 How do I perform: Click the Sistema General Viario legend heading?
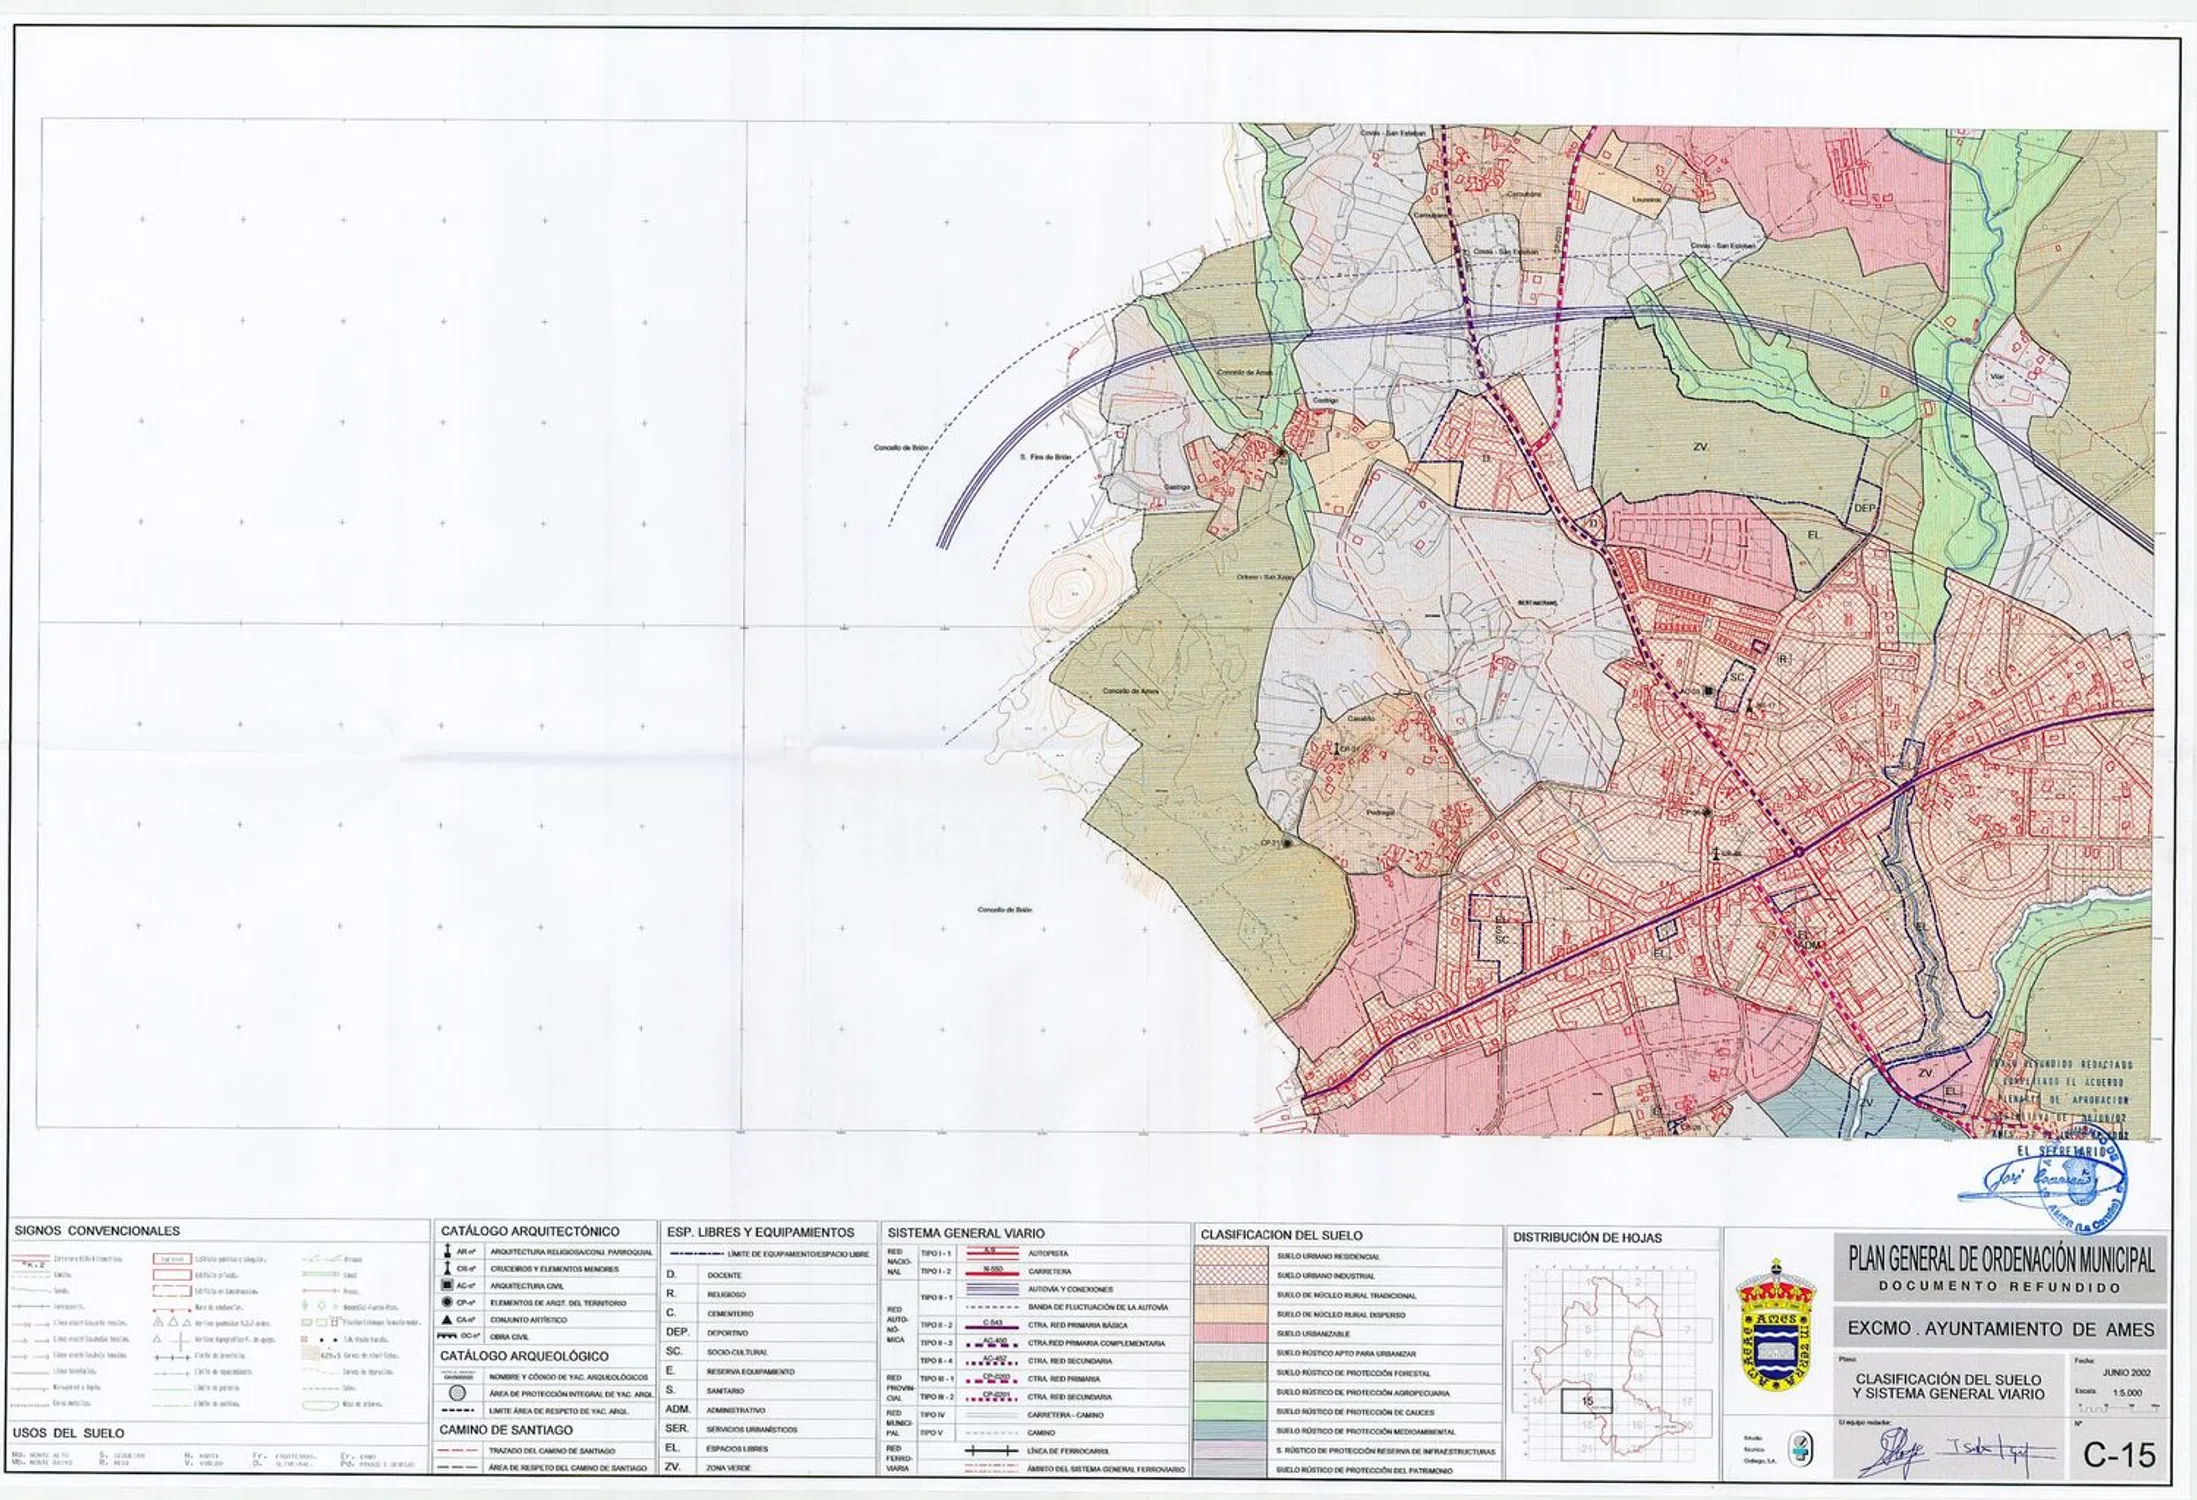[x=965, y=1233]
